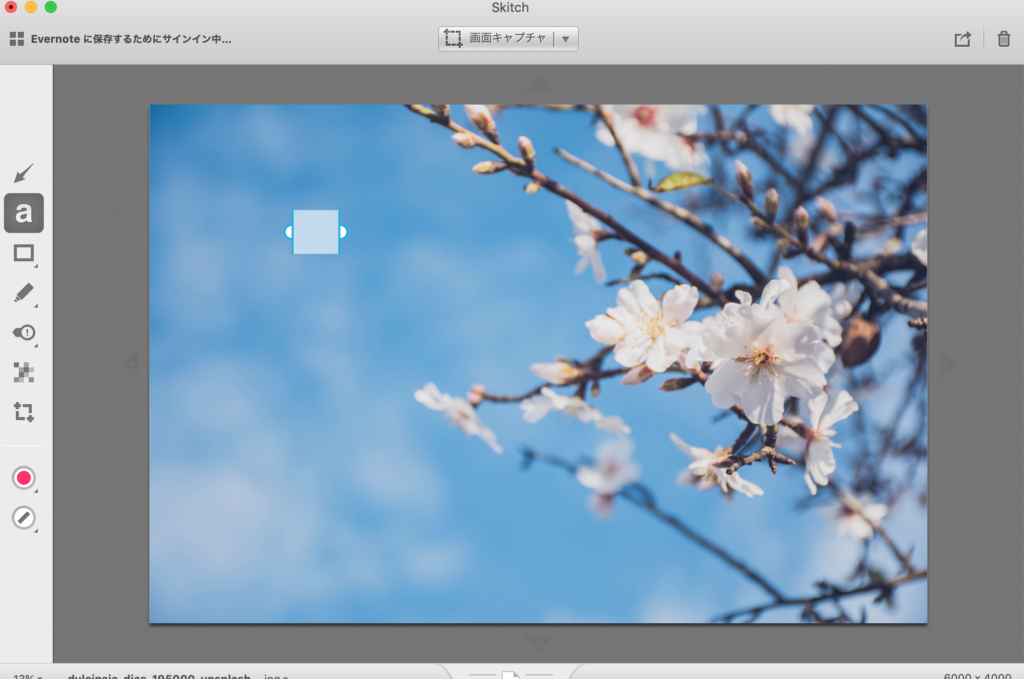The width and height of the screenshot is (1024, 679).
Task: Open the Evernote notes grid icon
Action: [16, 39]
